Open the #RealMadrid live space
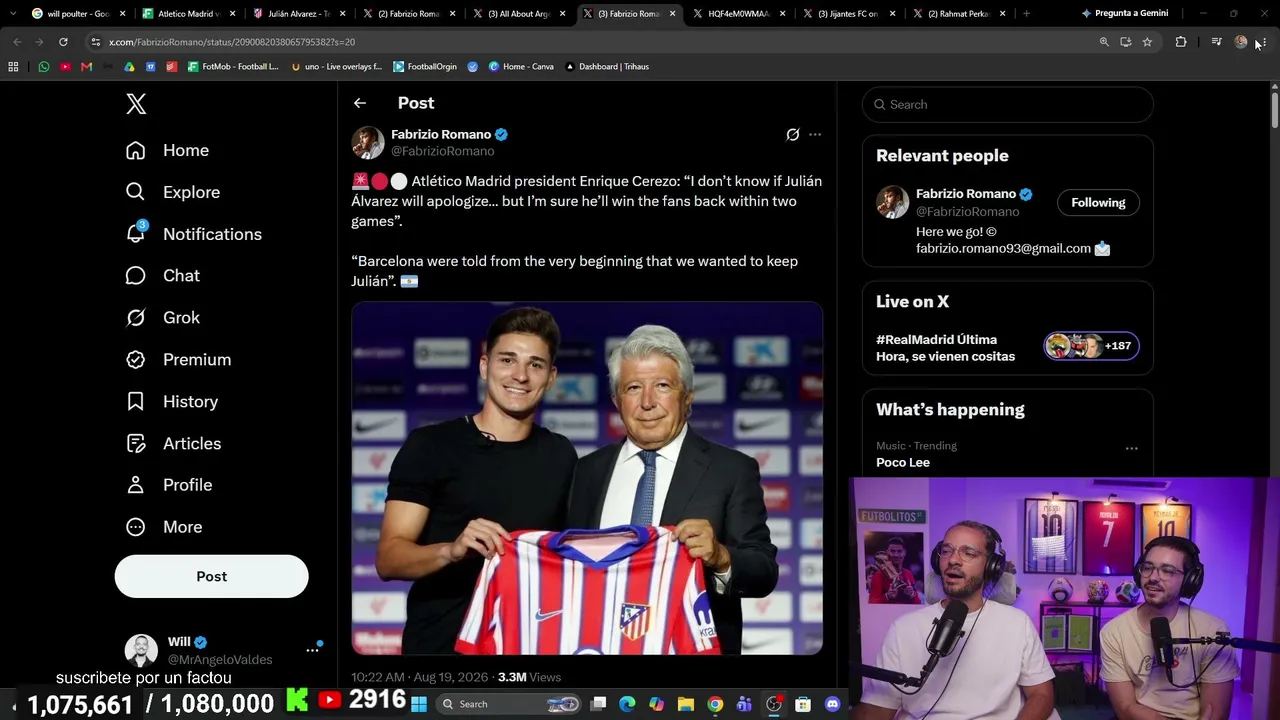1280x720 pixels. (x=945, y=348)
